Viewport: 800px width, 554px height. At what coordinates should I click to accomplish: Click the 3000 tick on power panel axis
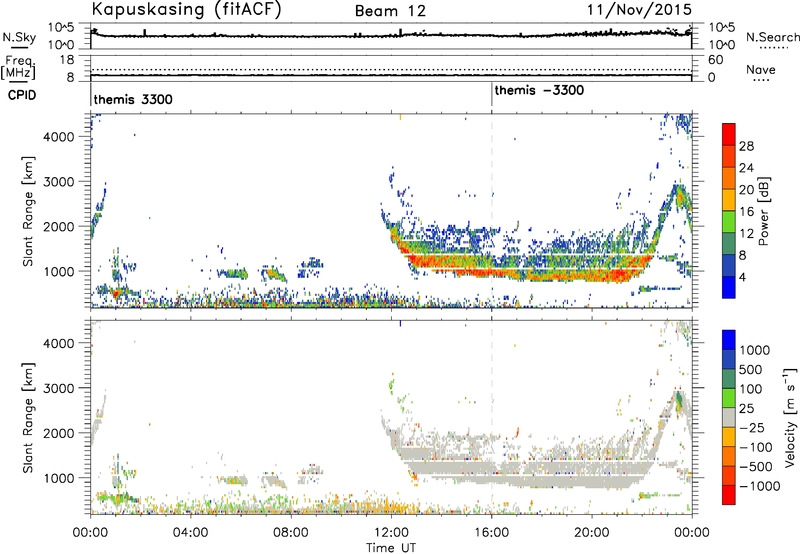58,182
